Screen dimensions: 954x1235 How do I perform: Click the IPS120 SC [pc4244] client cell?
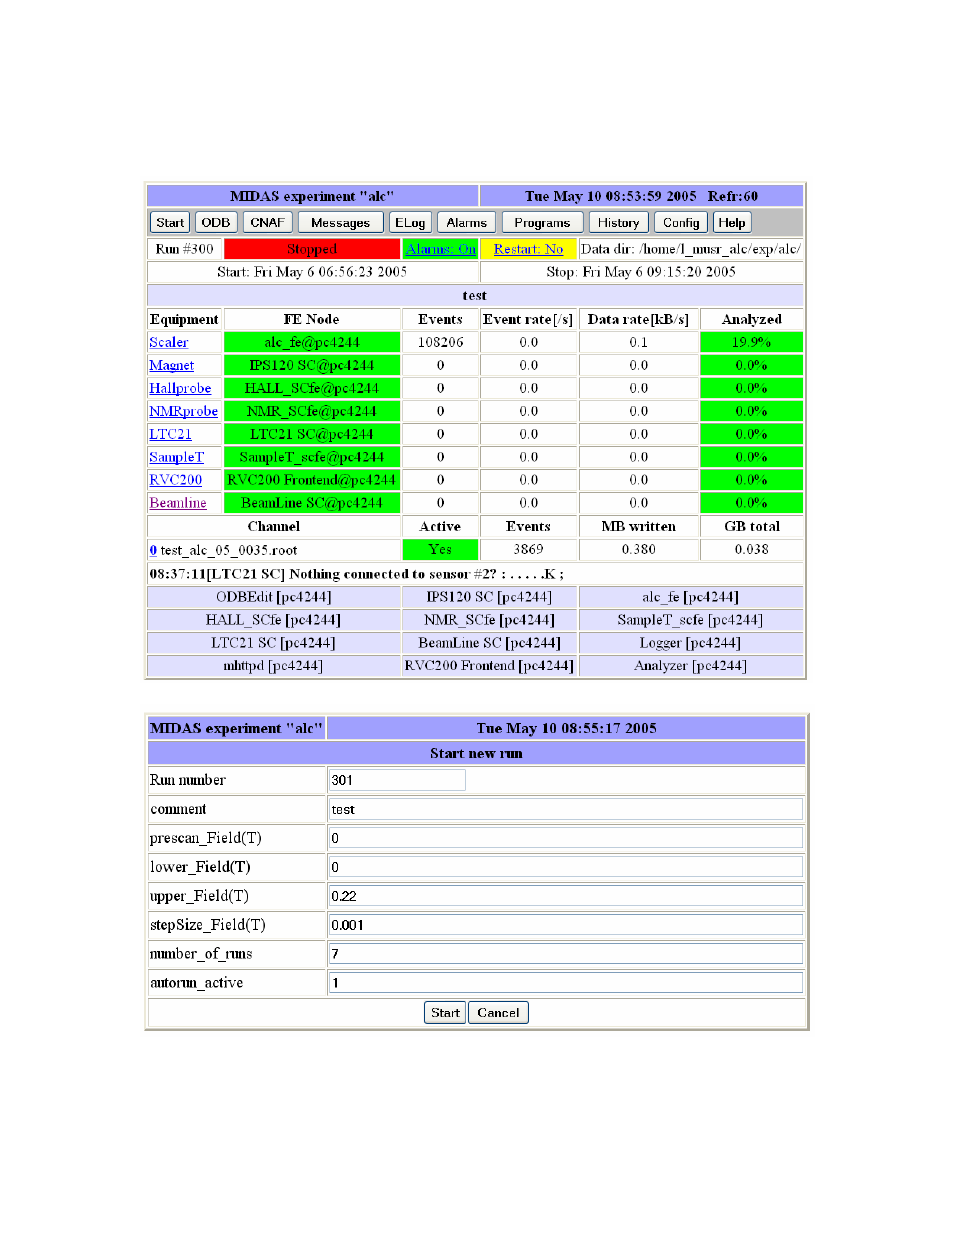(x=489, y=597)
